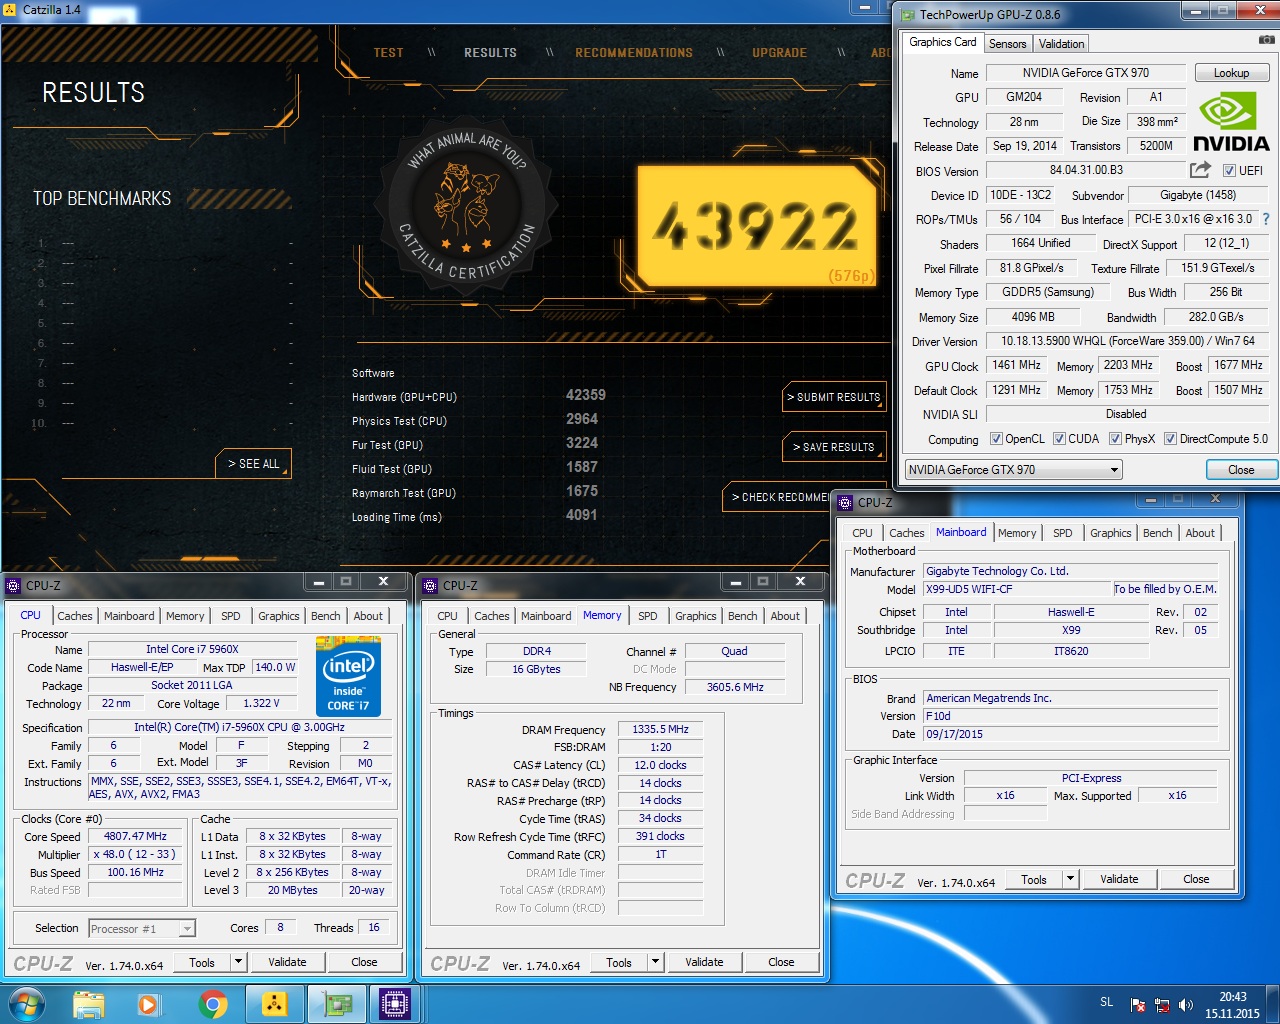Image resolution: width=1280 pixels, height=1024 pixels.
Task: Toggle the UEFI checkbox in GPU-Z
Action: [x=1229, y=171]
